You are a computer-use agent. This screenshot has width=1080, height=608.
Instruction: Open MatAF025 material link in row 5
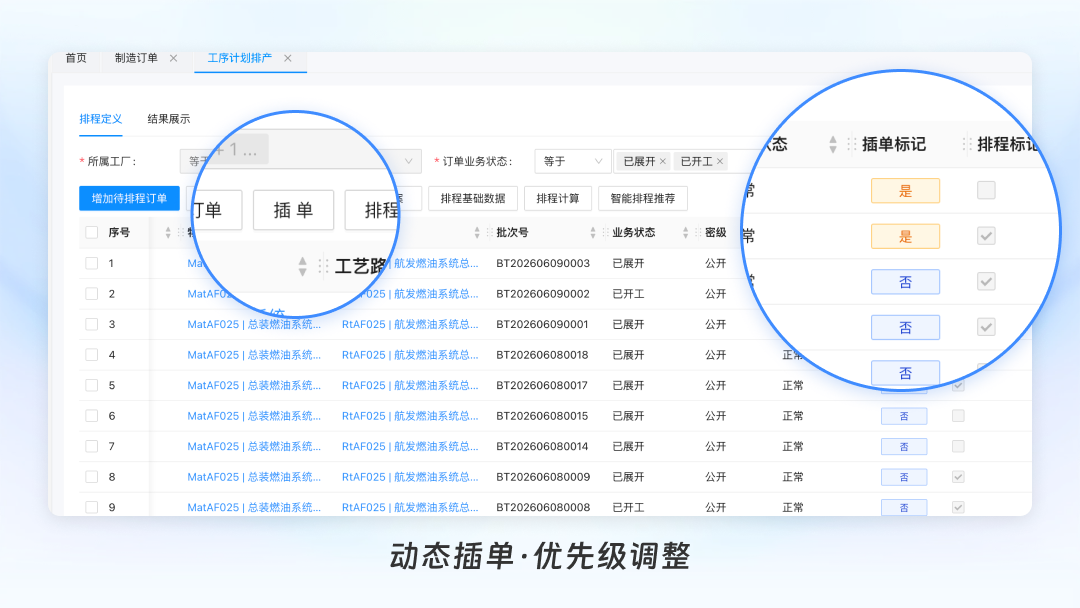(x=254, y=386)
